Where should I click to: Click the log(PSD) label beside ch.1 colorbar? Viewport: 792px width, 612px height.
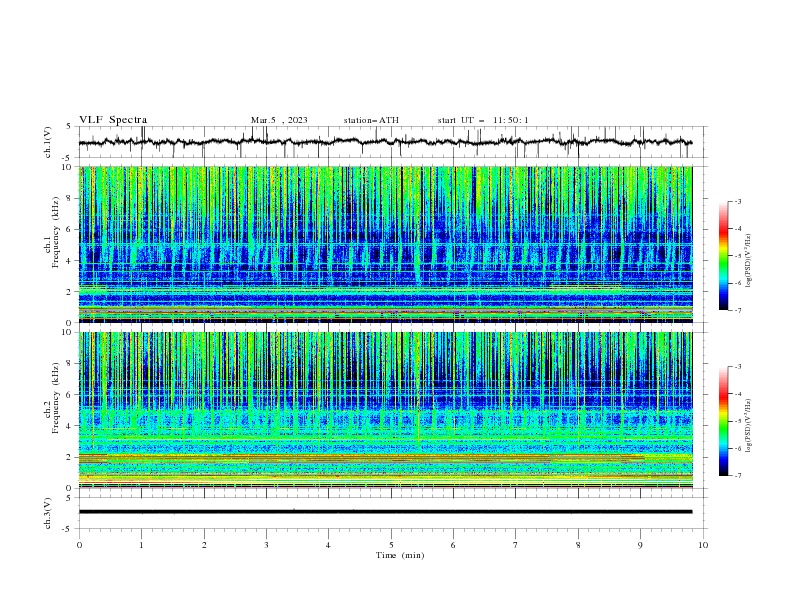click(x=748, y=261)
